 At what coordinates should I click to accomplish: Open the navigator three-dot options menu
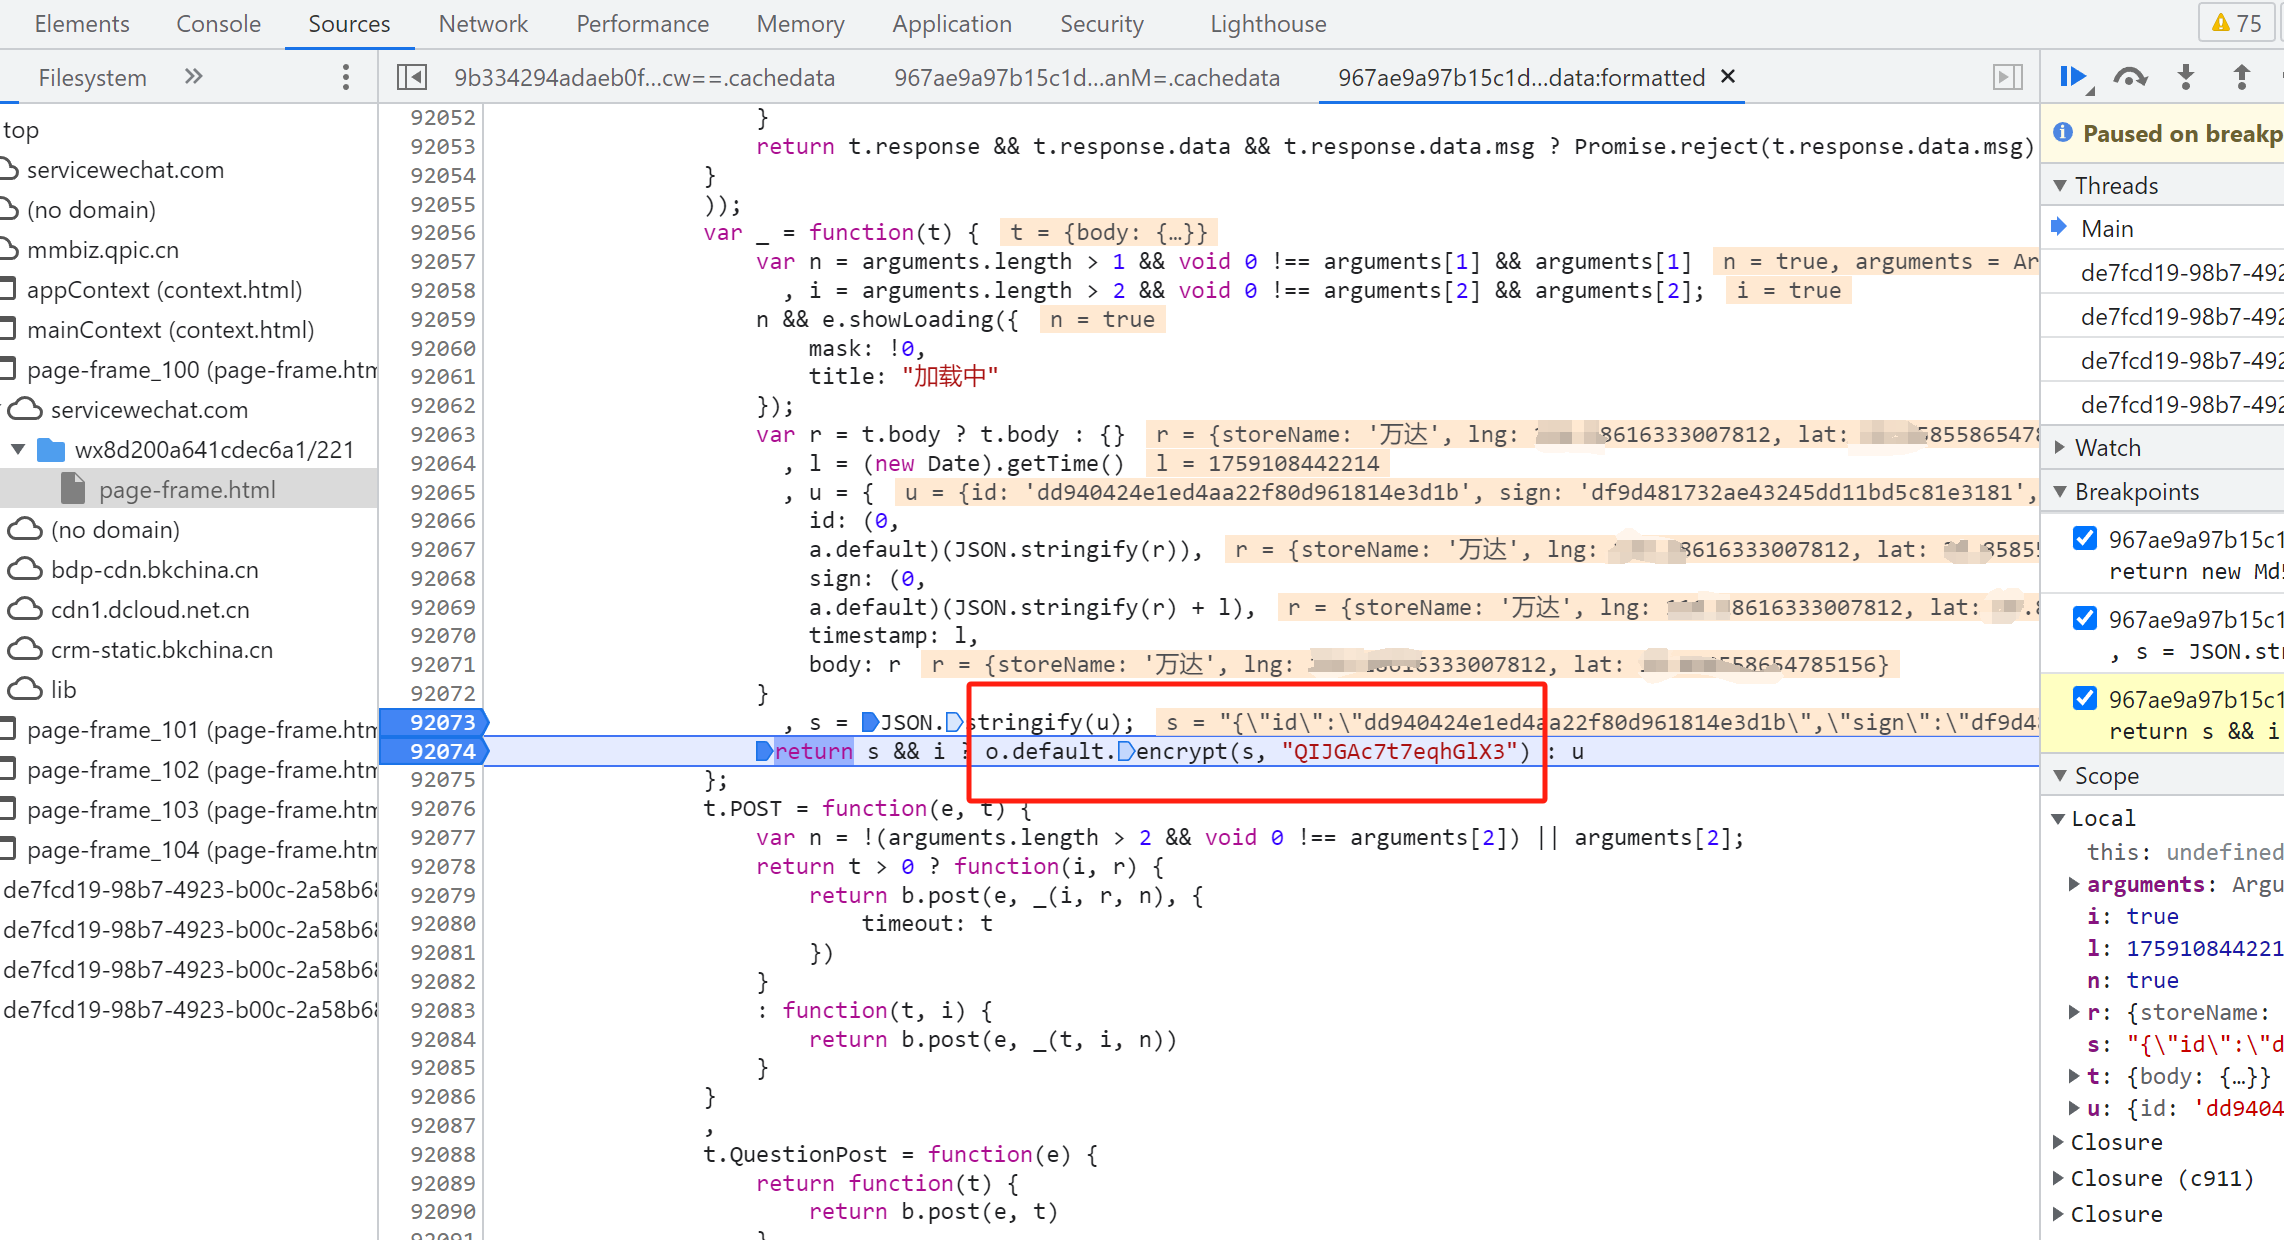[345, 77]
